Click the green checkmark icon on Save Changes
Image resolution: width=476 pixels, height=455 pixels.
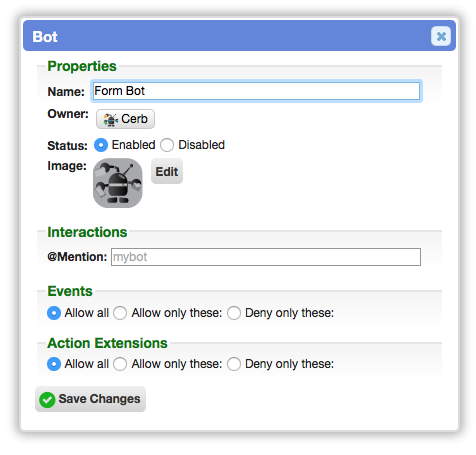pos(47,399)
